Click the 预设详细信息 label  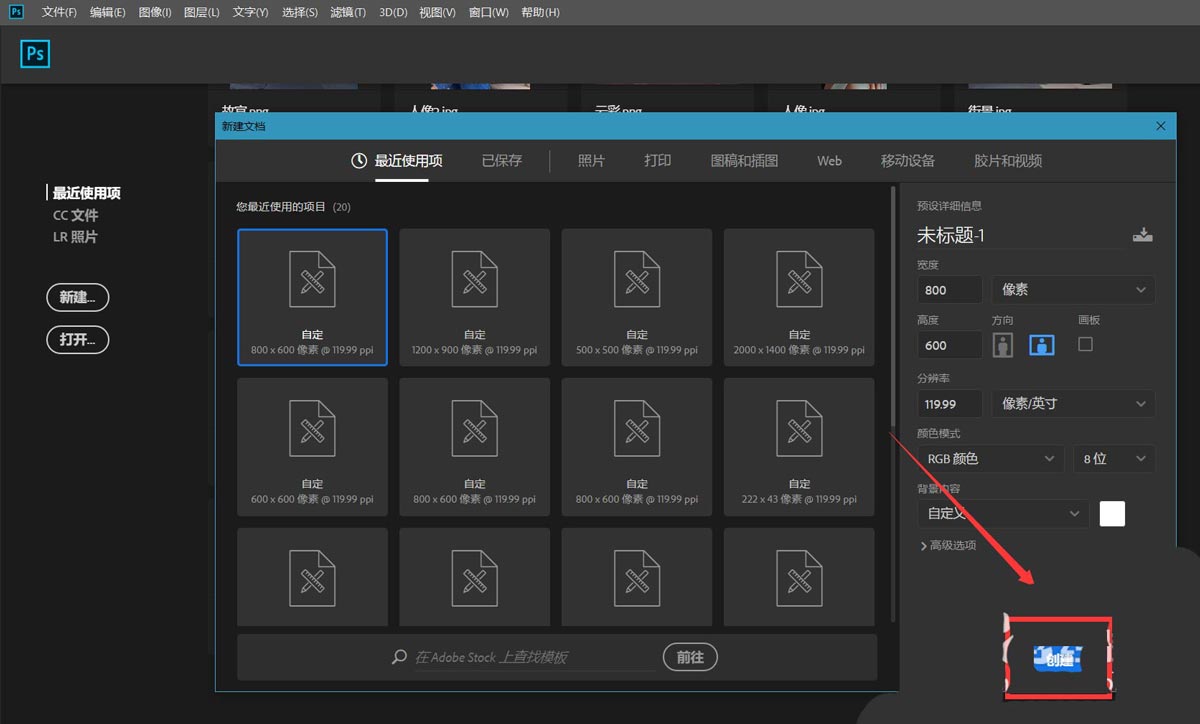tap(949, 206)
